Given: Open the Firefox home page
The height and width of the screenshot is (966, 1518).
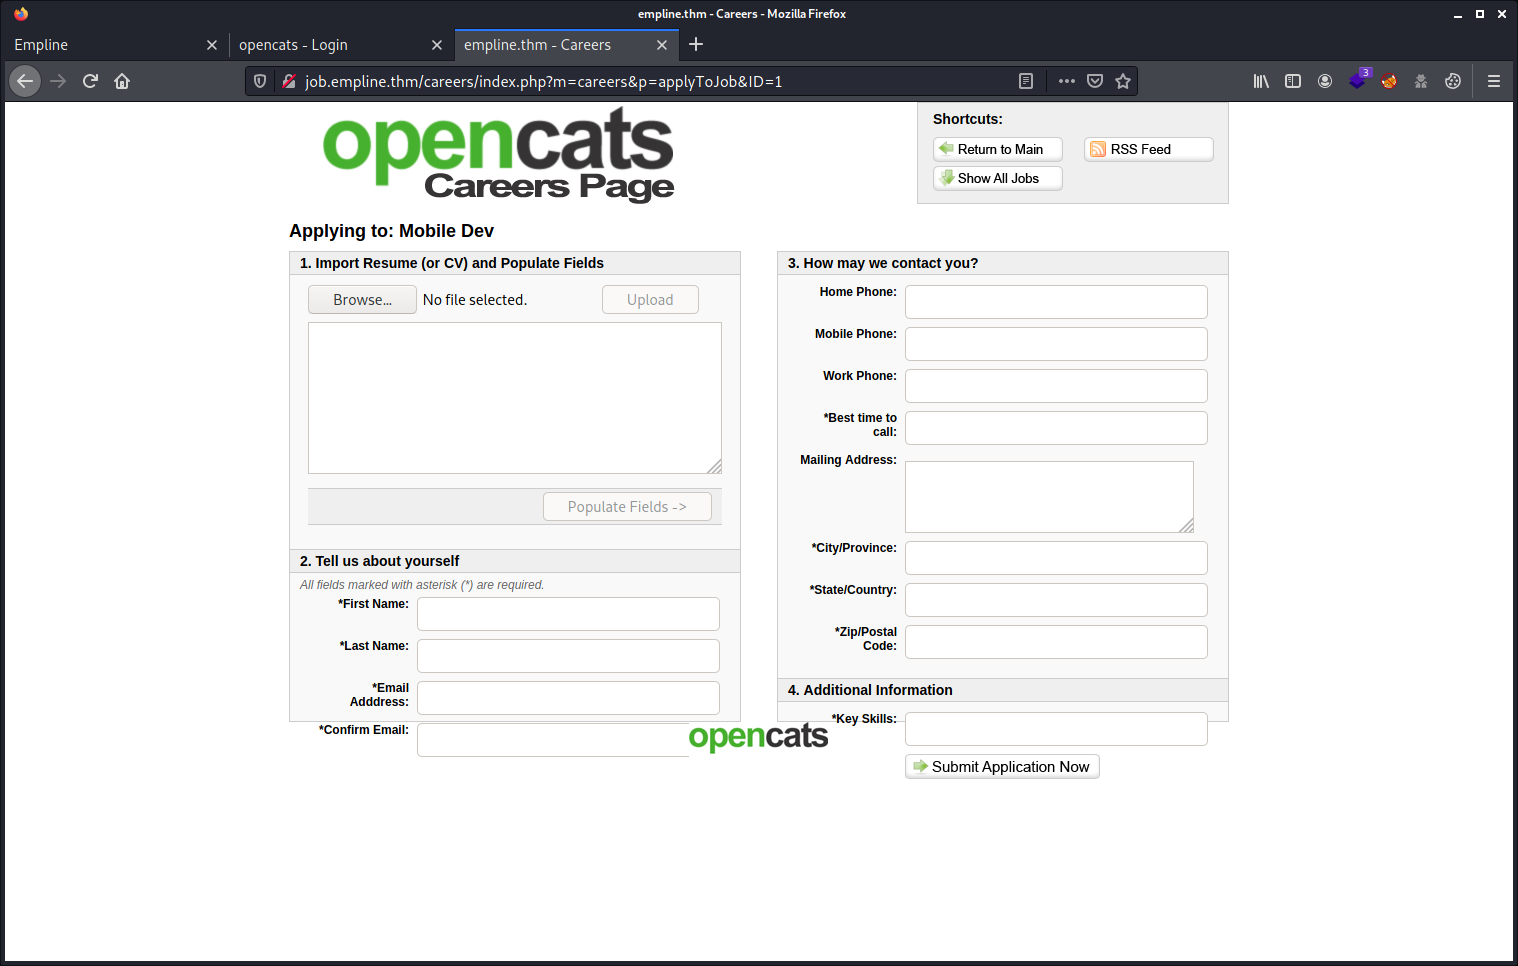Looking at the screenshot, I should [122, 81].
